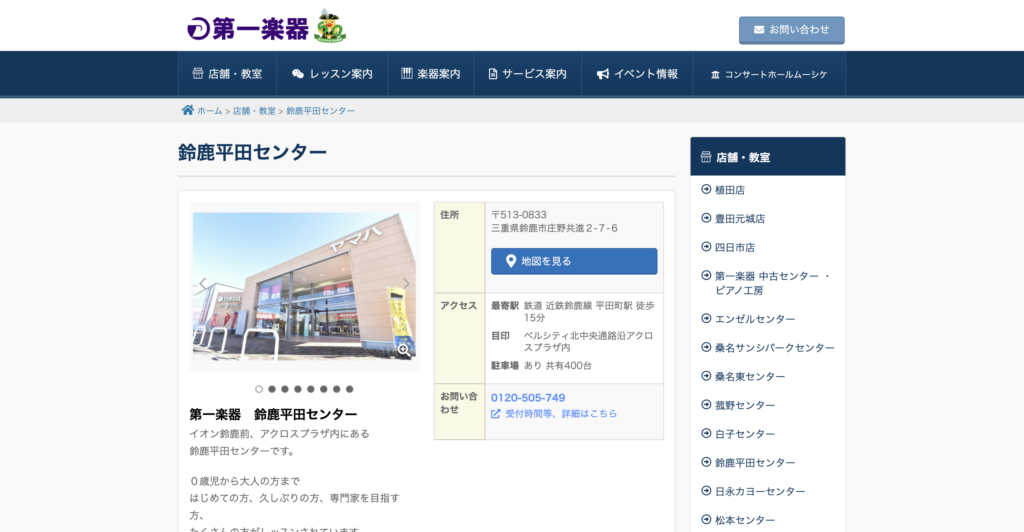Viewport: 1024px width, 532px height.
Task: Click external link icon beside 受付時間等
Action: [496, 414]
